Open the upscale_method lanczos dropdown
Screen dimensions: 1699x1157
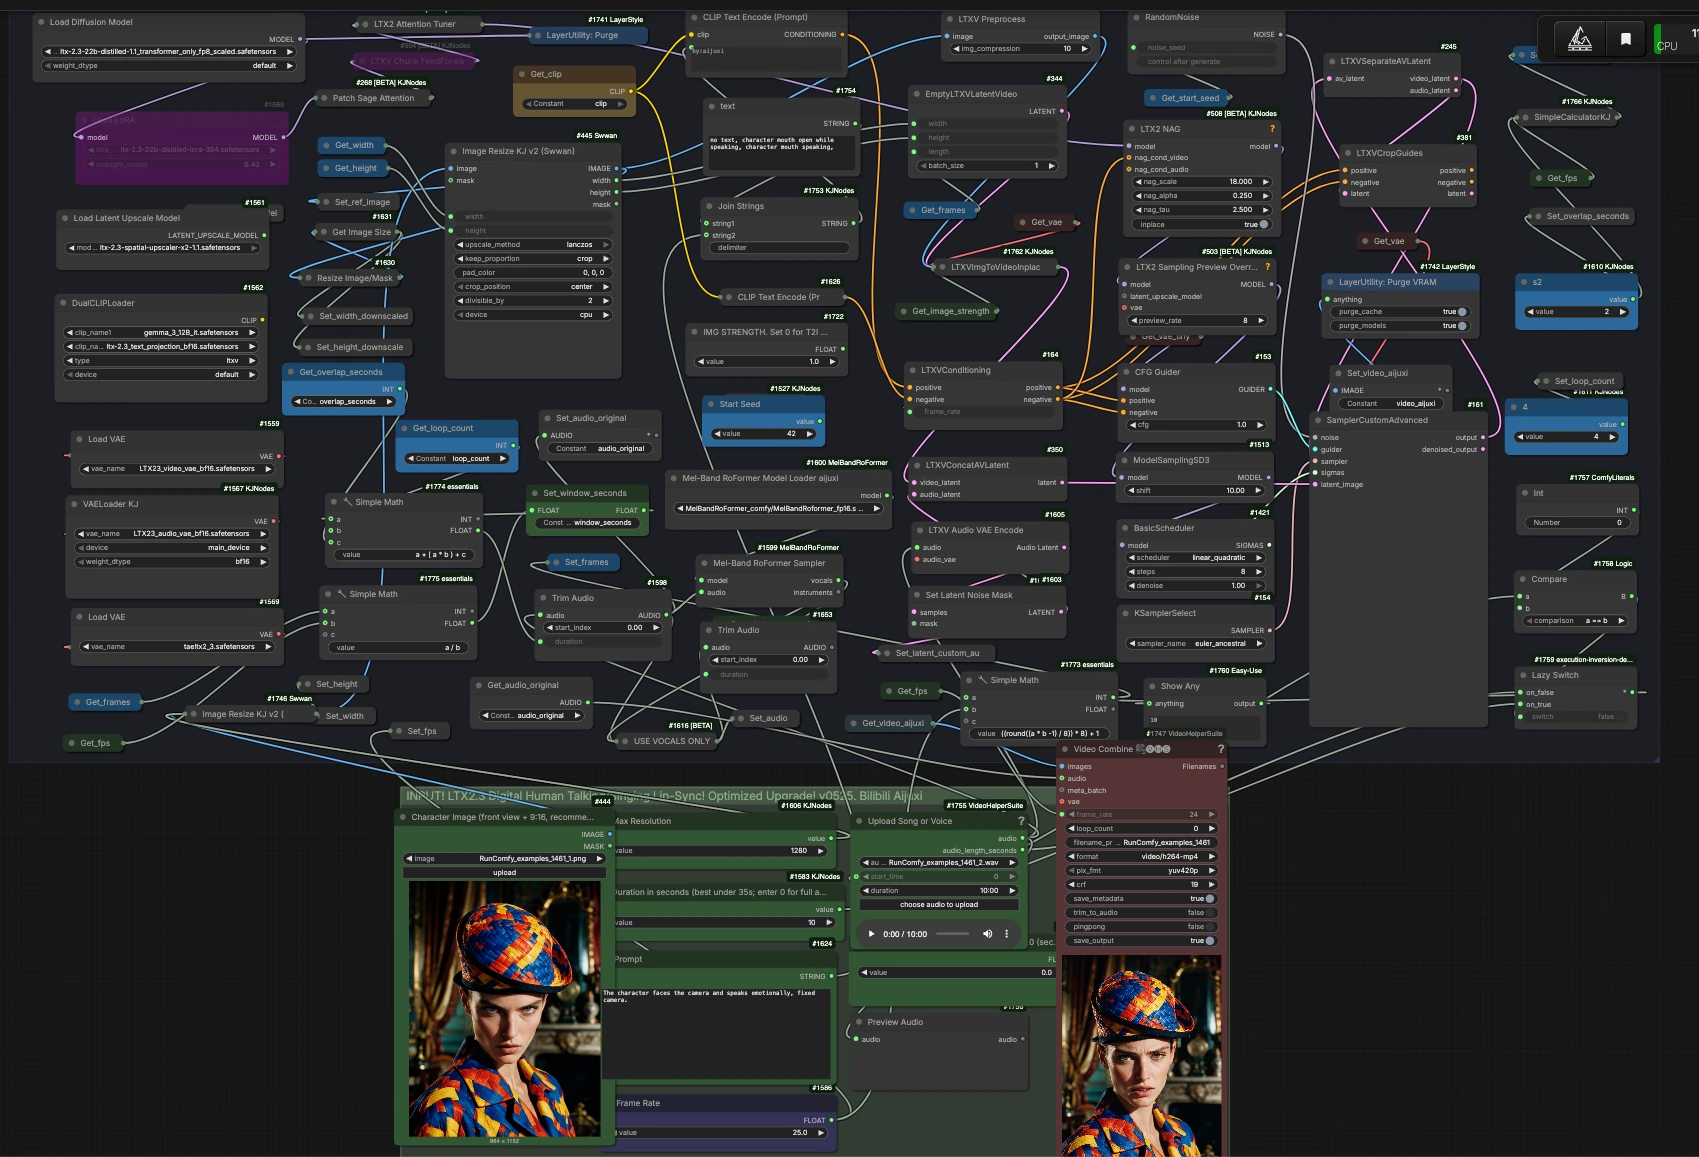(x=534, y=245)
